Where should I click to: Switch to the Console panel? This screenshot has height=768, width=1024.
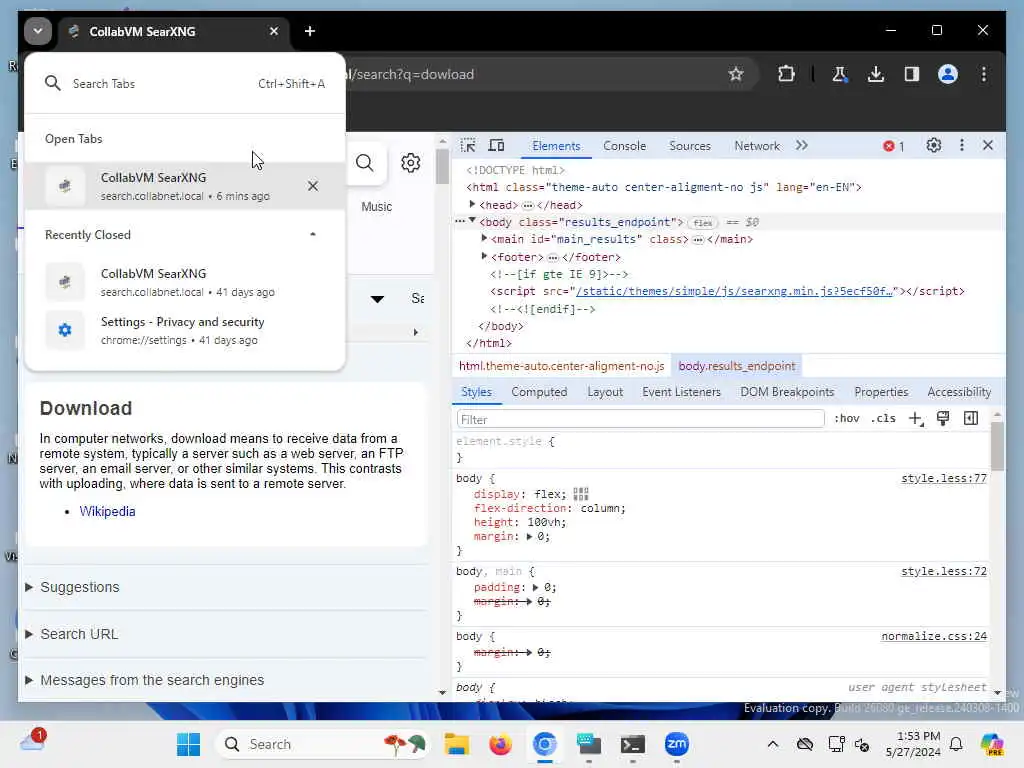click(624, 146)
